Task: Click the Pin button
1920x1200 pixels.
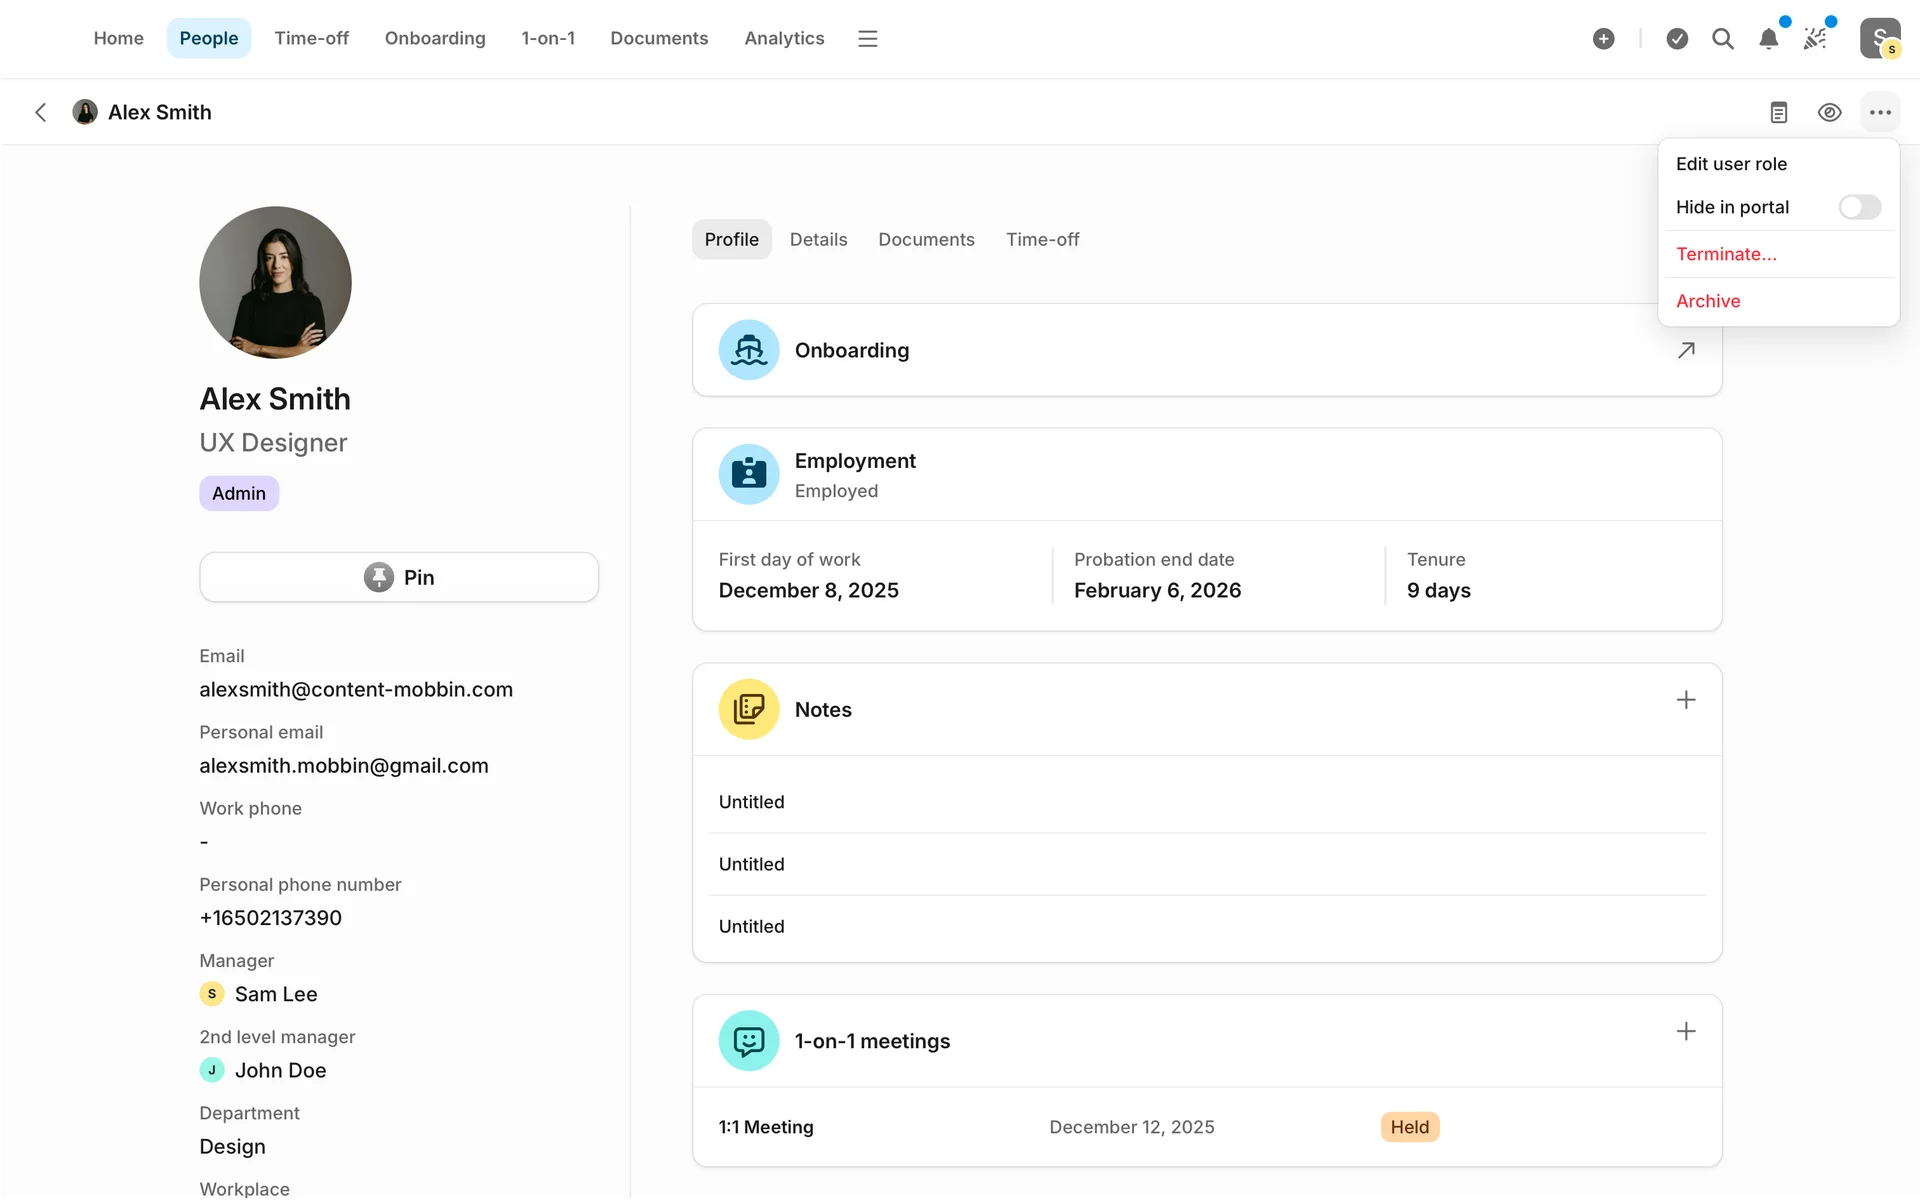Action: 399,577
